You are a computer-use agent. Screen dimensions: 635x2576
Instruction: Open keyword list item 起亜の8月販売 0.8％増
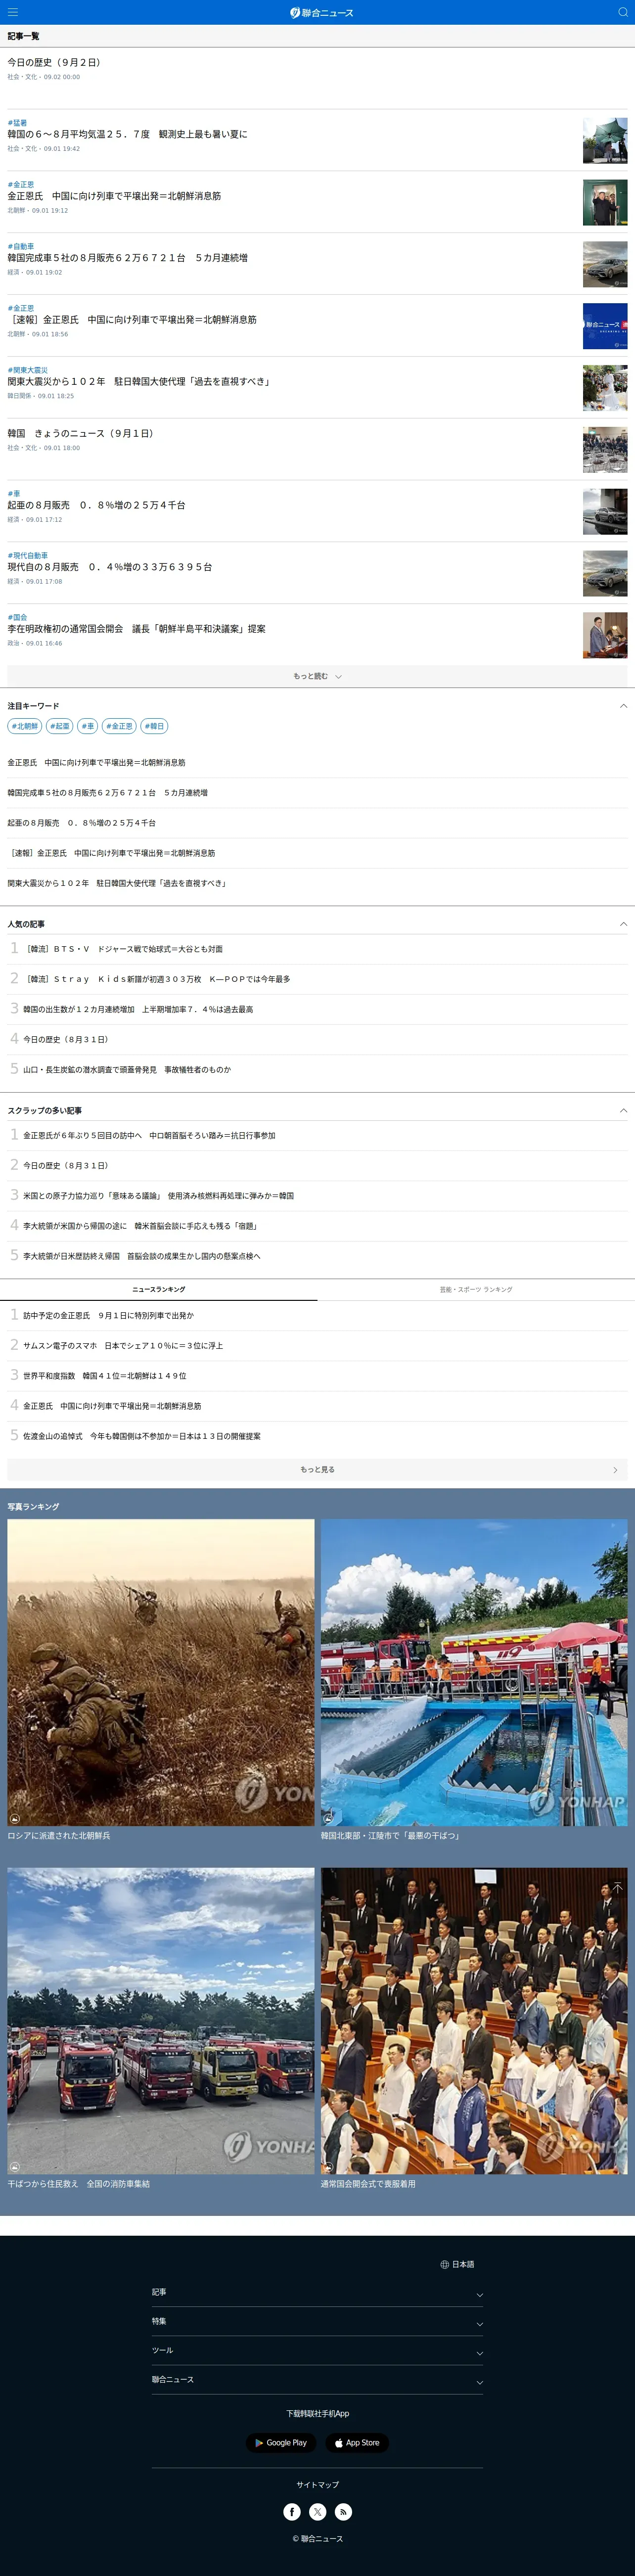coord(82,822)
